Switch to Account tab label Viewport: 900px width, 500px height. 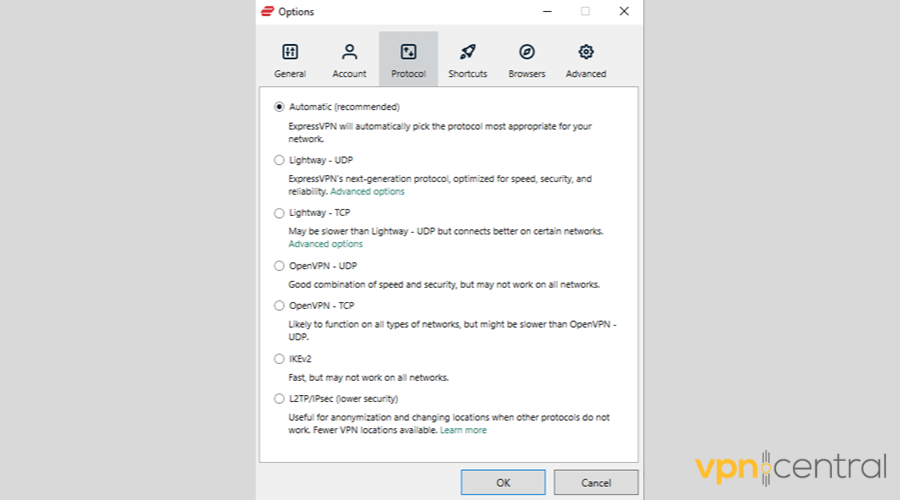click(349, 73)
